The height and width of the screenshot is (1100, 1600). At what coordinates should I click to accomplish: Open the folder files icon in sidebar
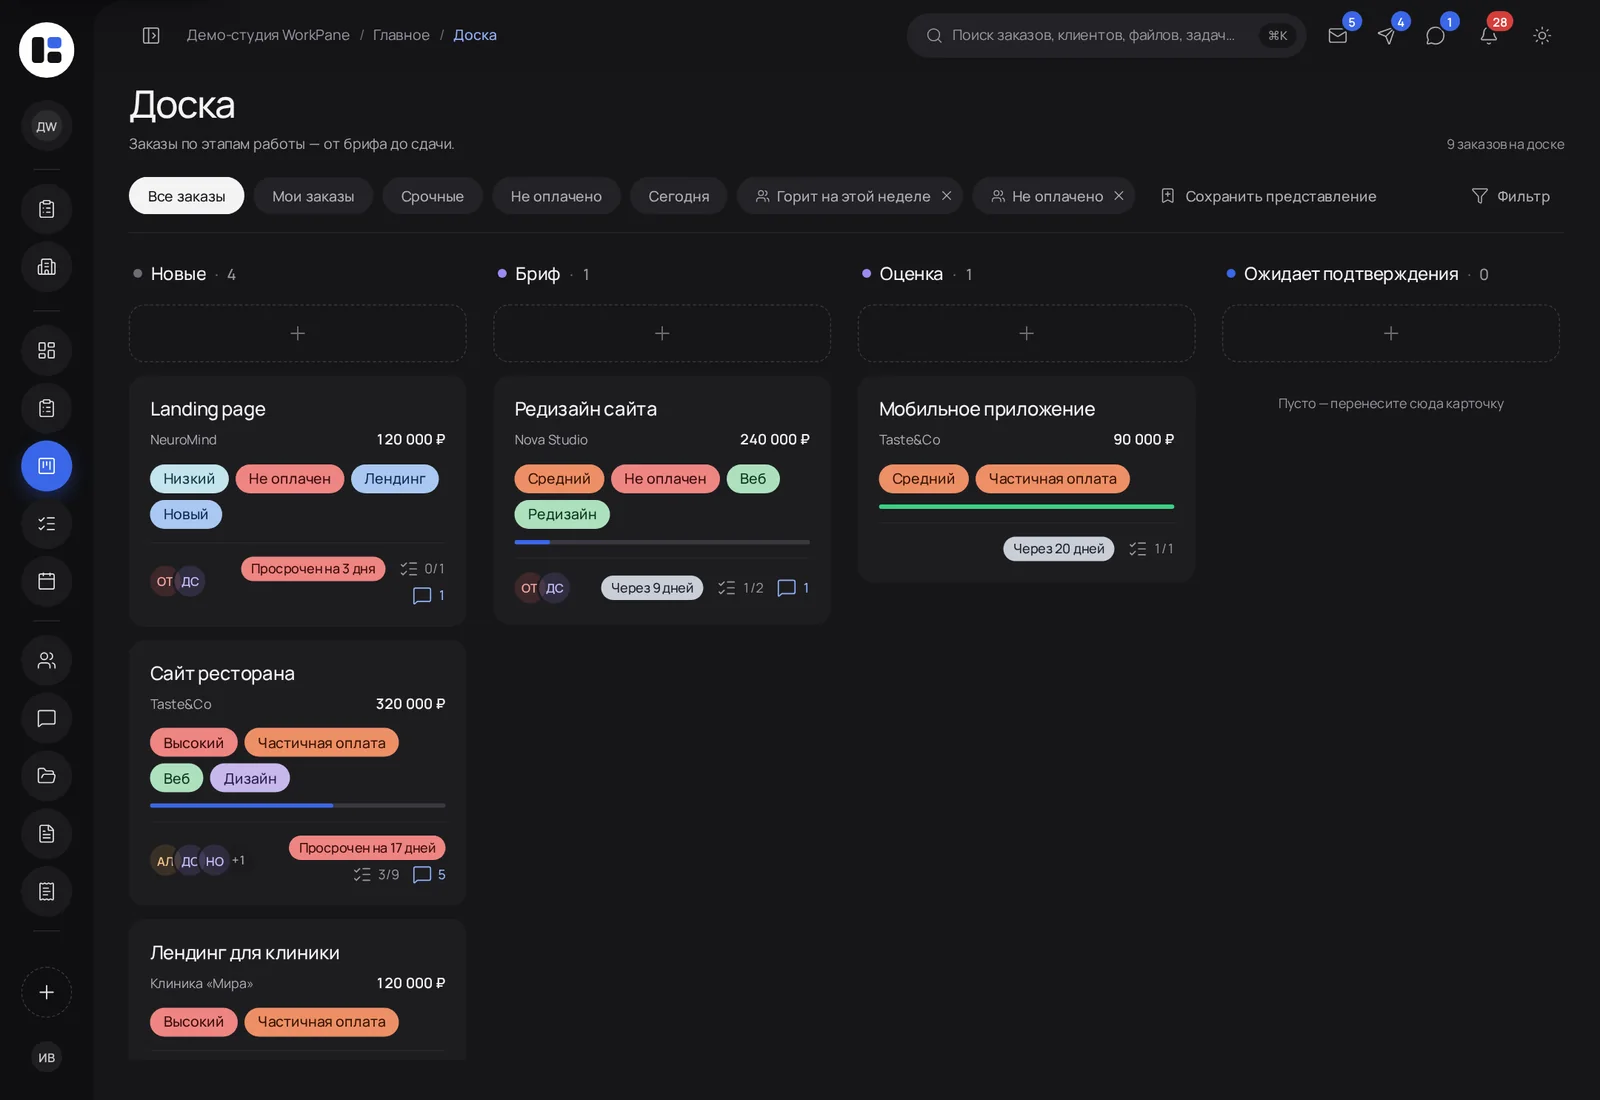(x=46, y=775)
